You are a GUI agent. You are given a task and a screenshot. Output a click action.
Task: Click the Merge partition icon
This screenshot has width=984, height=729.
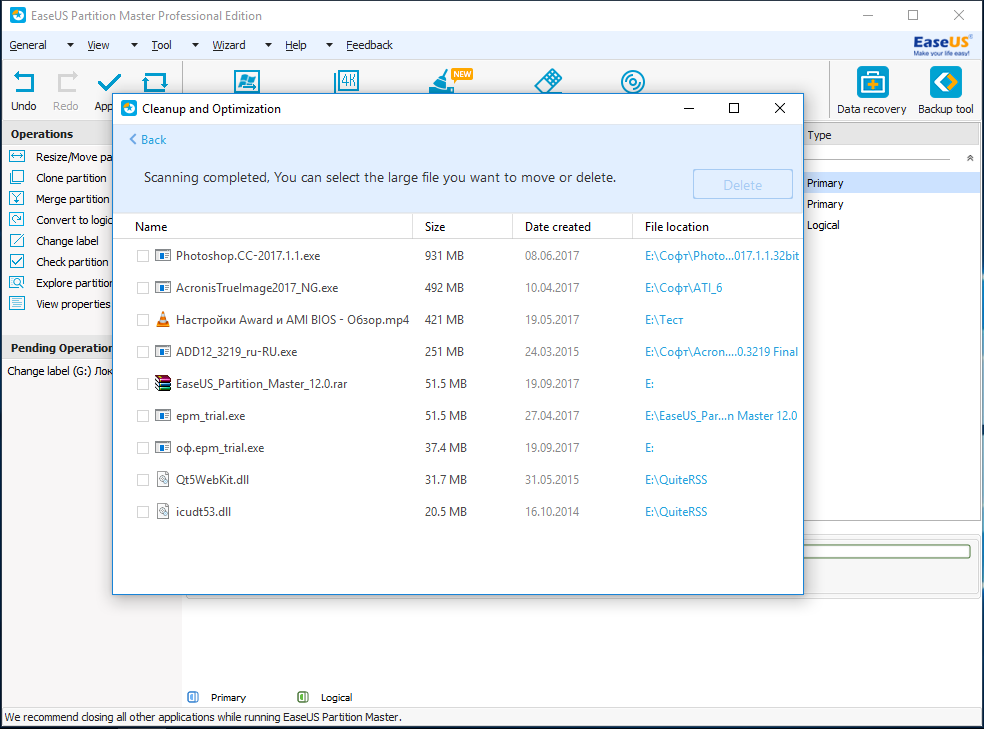click(x=17, y=198)
